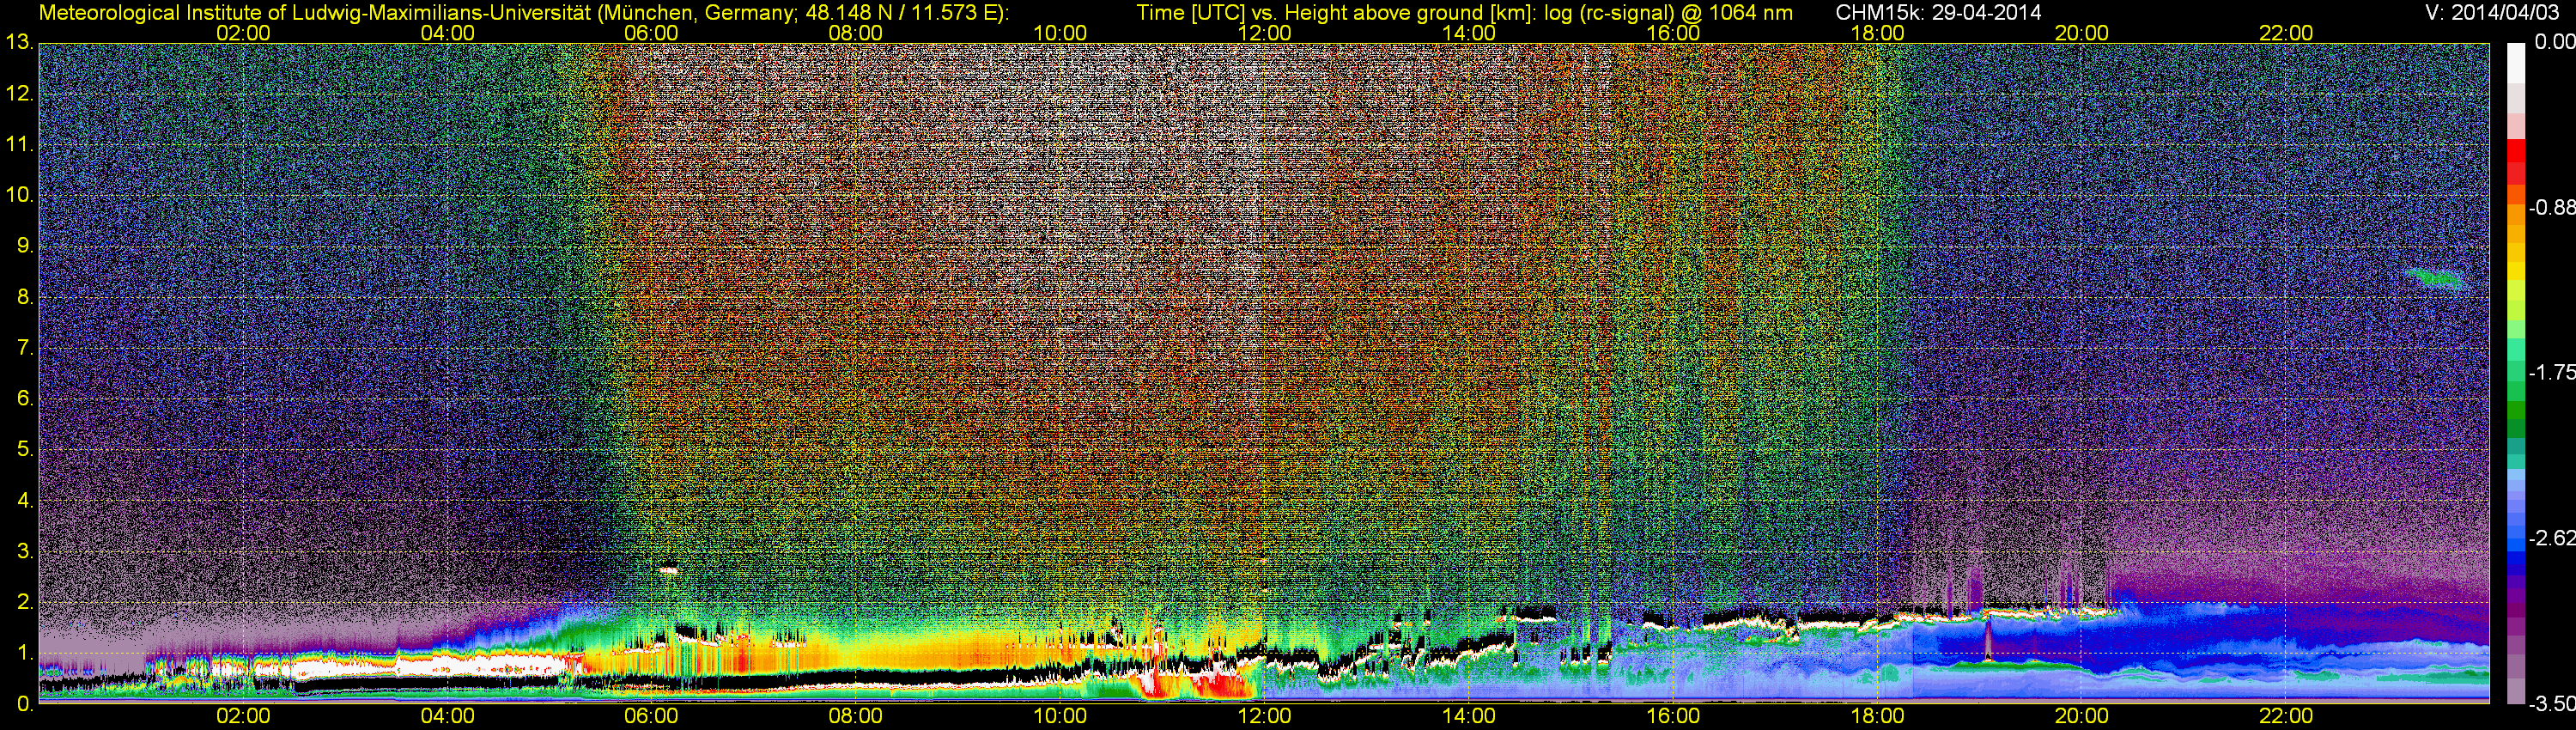
Task: Click the 0.00 colorbar scale value
Action: pos(2554,42)
